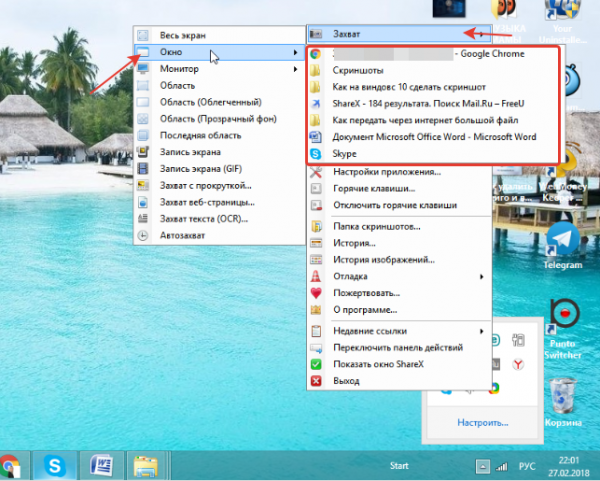Viewport: 600px width, 481px height.
Task: Click the Отладка traffic cone icon
Action: 316,276
